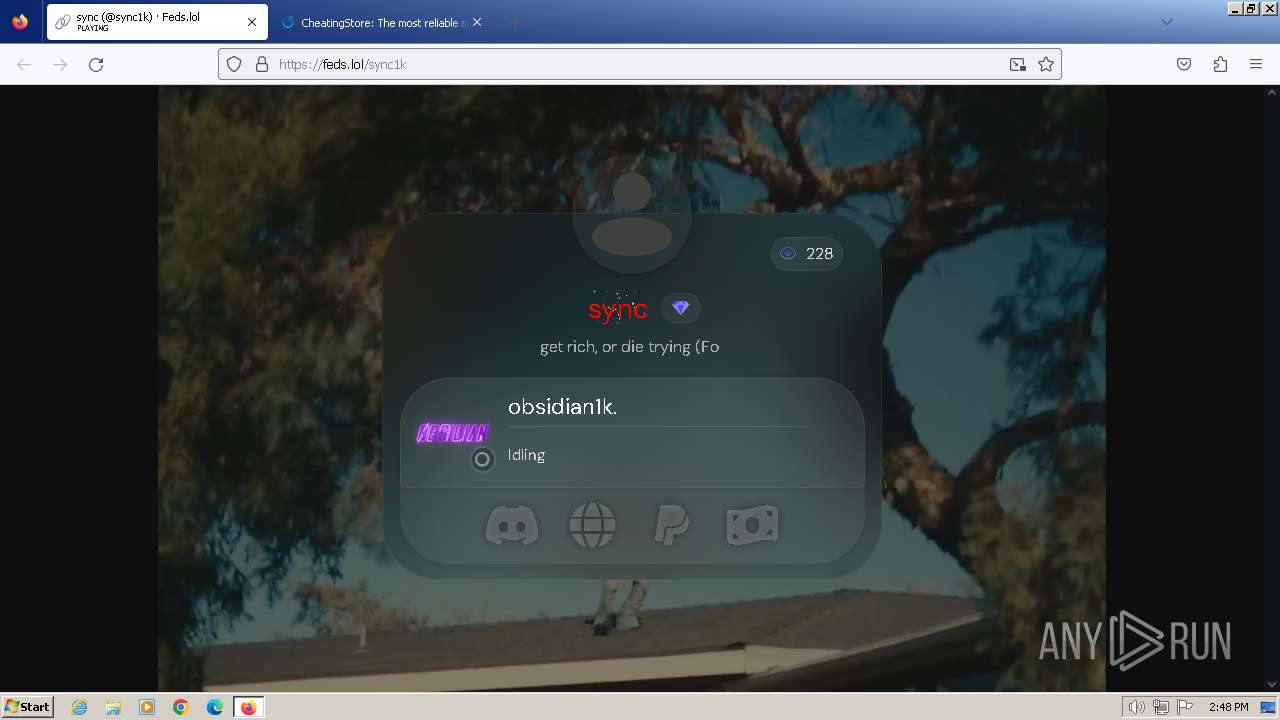
Task: Open the Firefox application menu
Action: 1256,64
